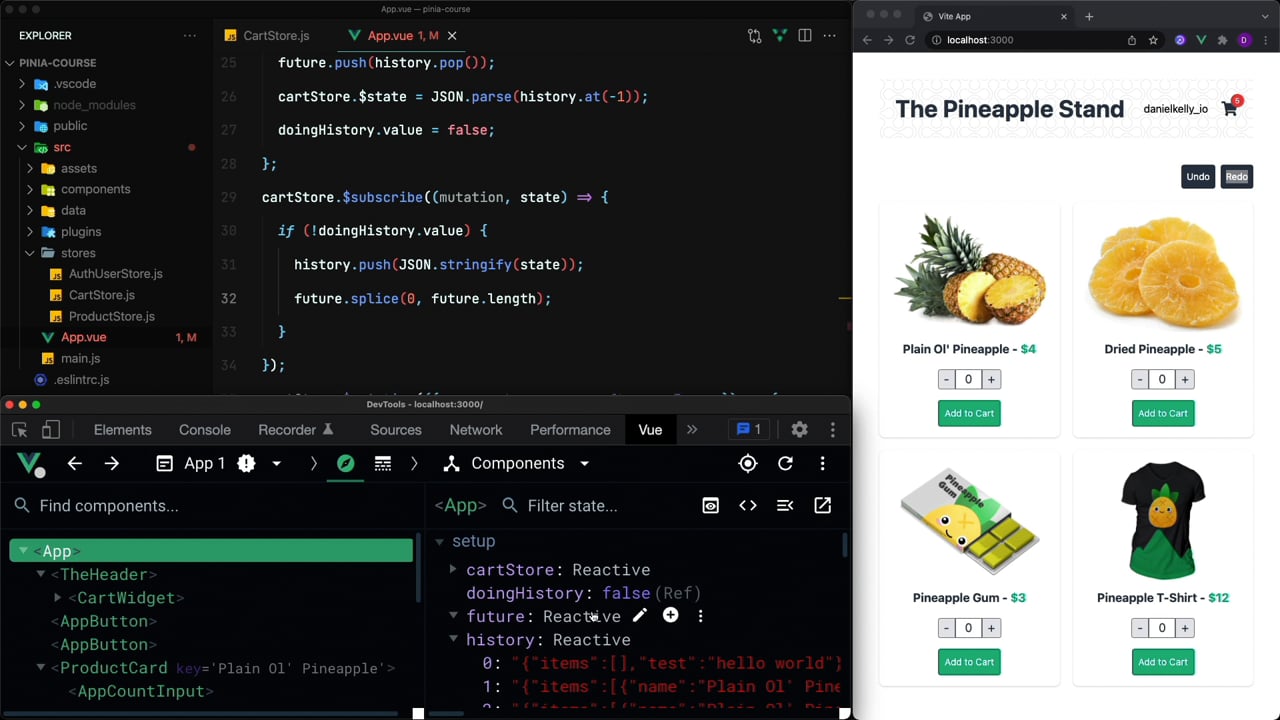This screenshot has height=720, width=1280.
Task: Expand the CartWidget component node
Action: [x=58, y=598]
